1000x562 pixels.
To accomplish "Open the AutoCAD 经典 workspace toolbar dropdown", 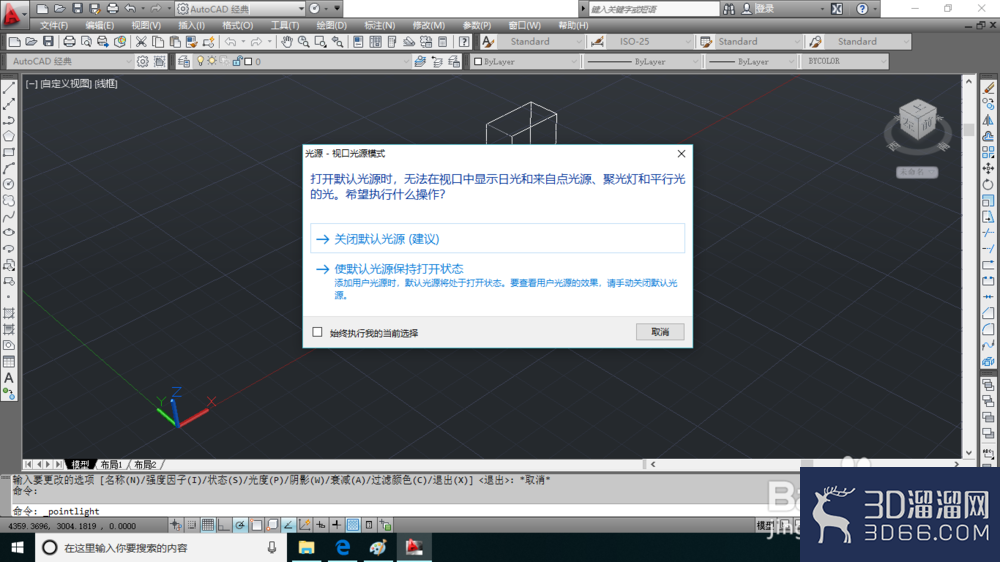I will coord(128,61).
